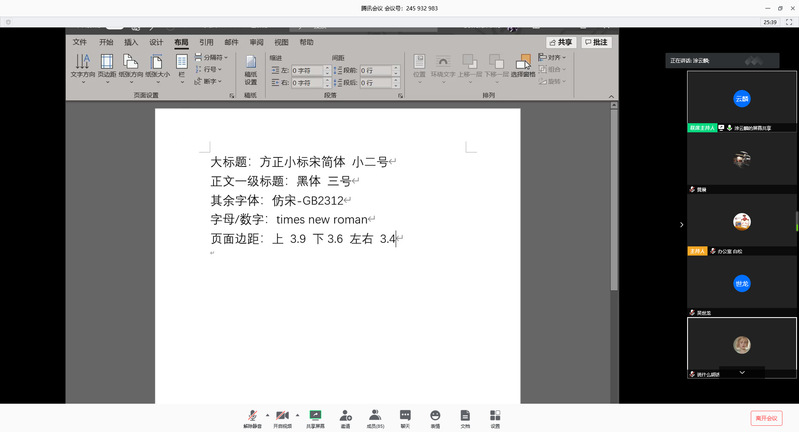Unmute microphone in meeting toolbar
The width and height of the screenshot is (799, 432).
tap(253, 416)
